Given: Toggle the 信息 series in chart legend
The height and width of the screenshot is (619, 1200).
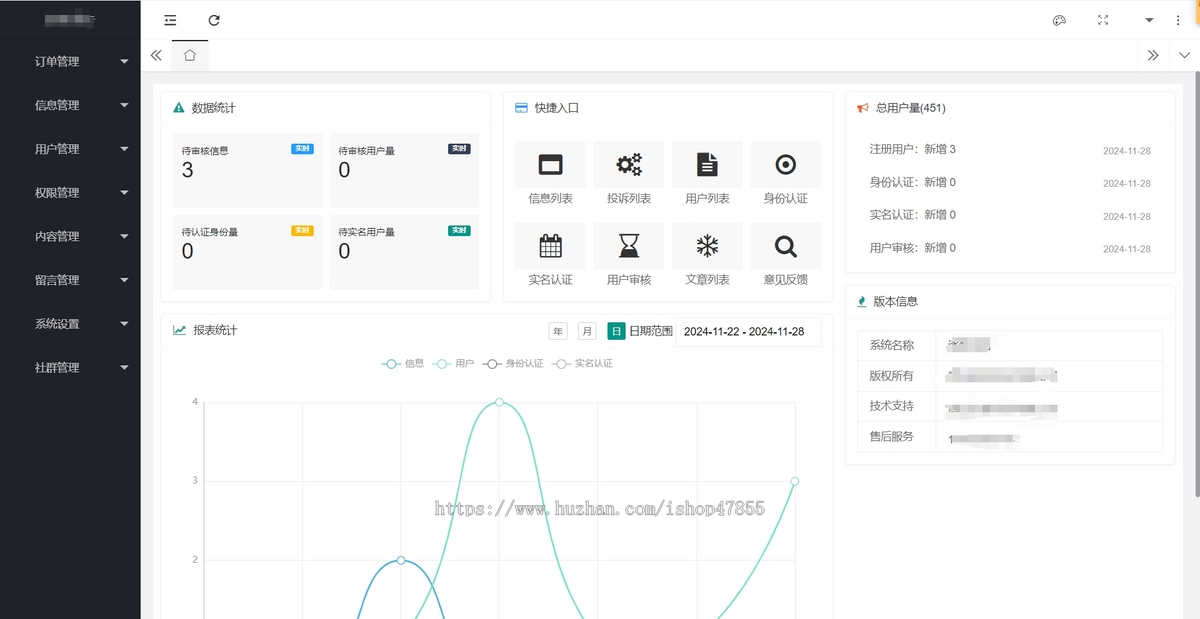Looking at the screenshot, I should pos(403,364).
